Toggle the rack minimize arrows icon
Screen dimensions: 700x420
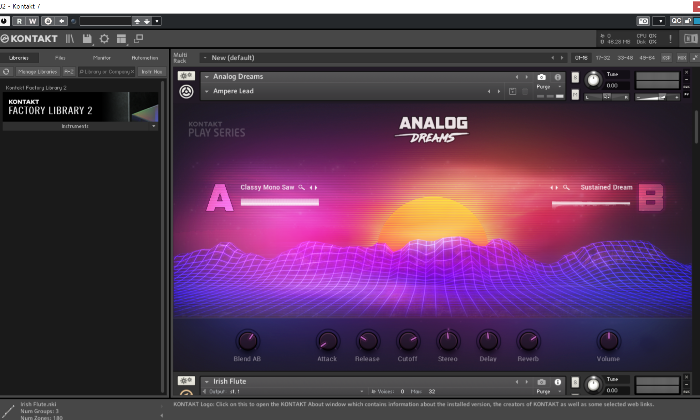(x=695, y=58)
